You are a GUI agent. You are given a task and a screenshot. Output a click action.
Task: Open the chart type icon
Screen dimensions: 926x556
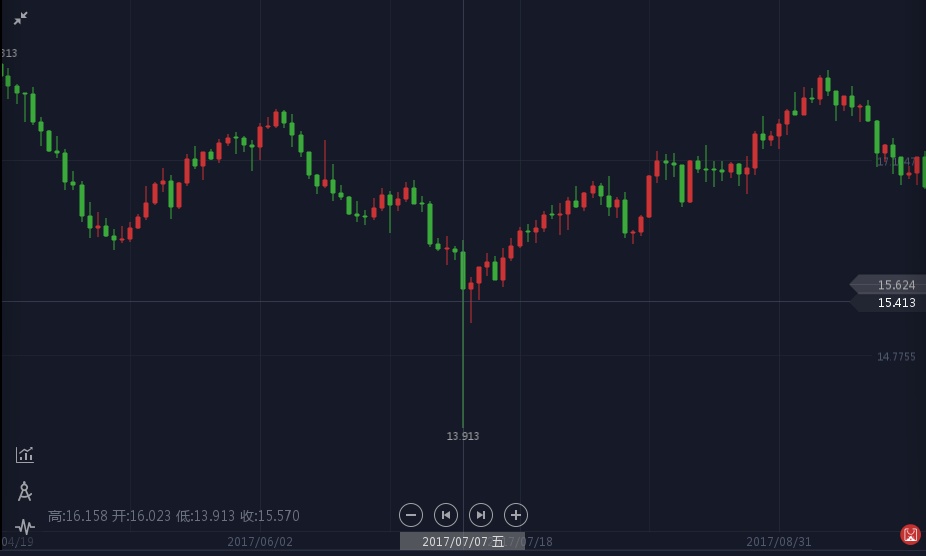click(x=25, y=455)
